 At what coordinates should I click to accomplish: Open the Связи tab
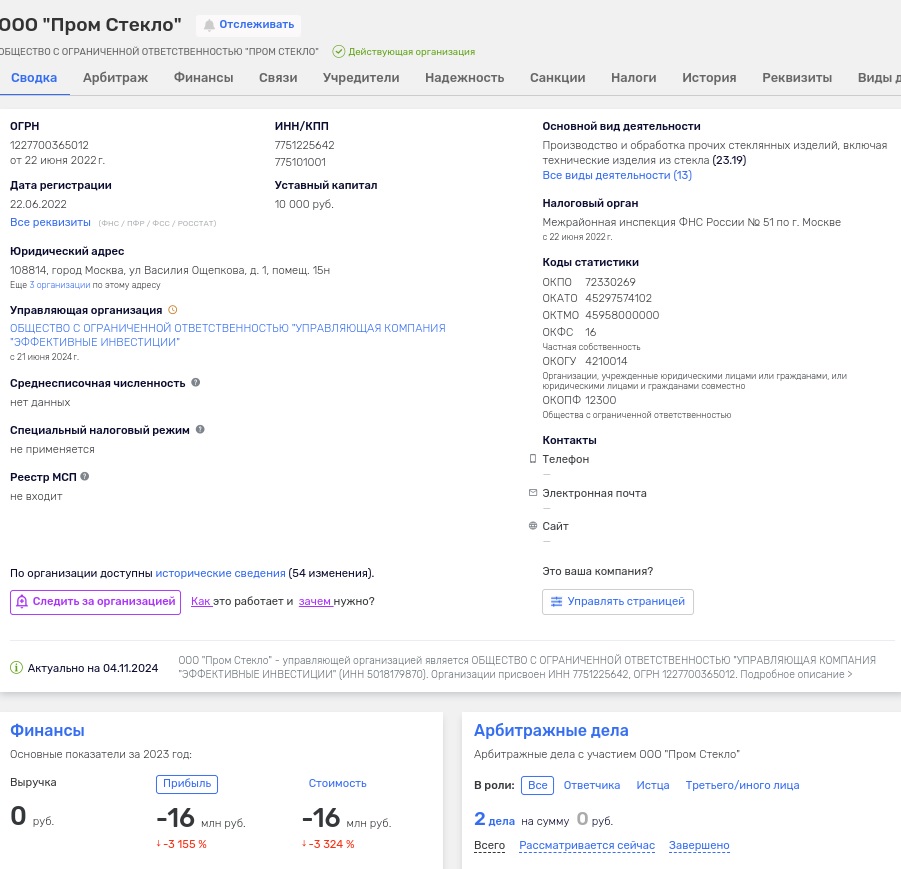[278, 78]
